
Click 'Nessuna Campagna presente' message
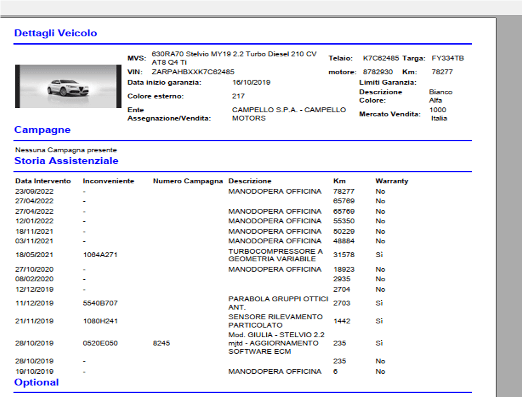(x=66, y=150)
